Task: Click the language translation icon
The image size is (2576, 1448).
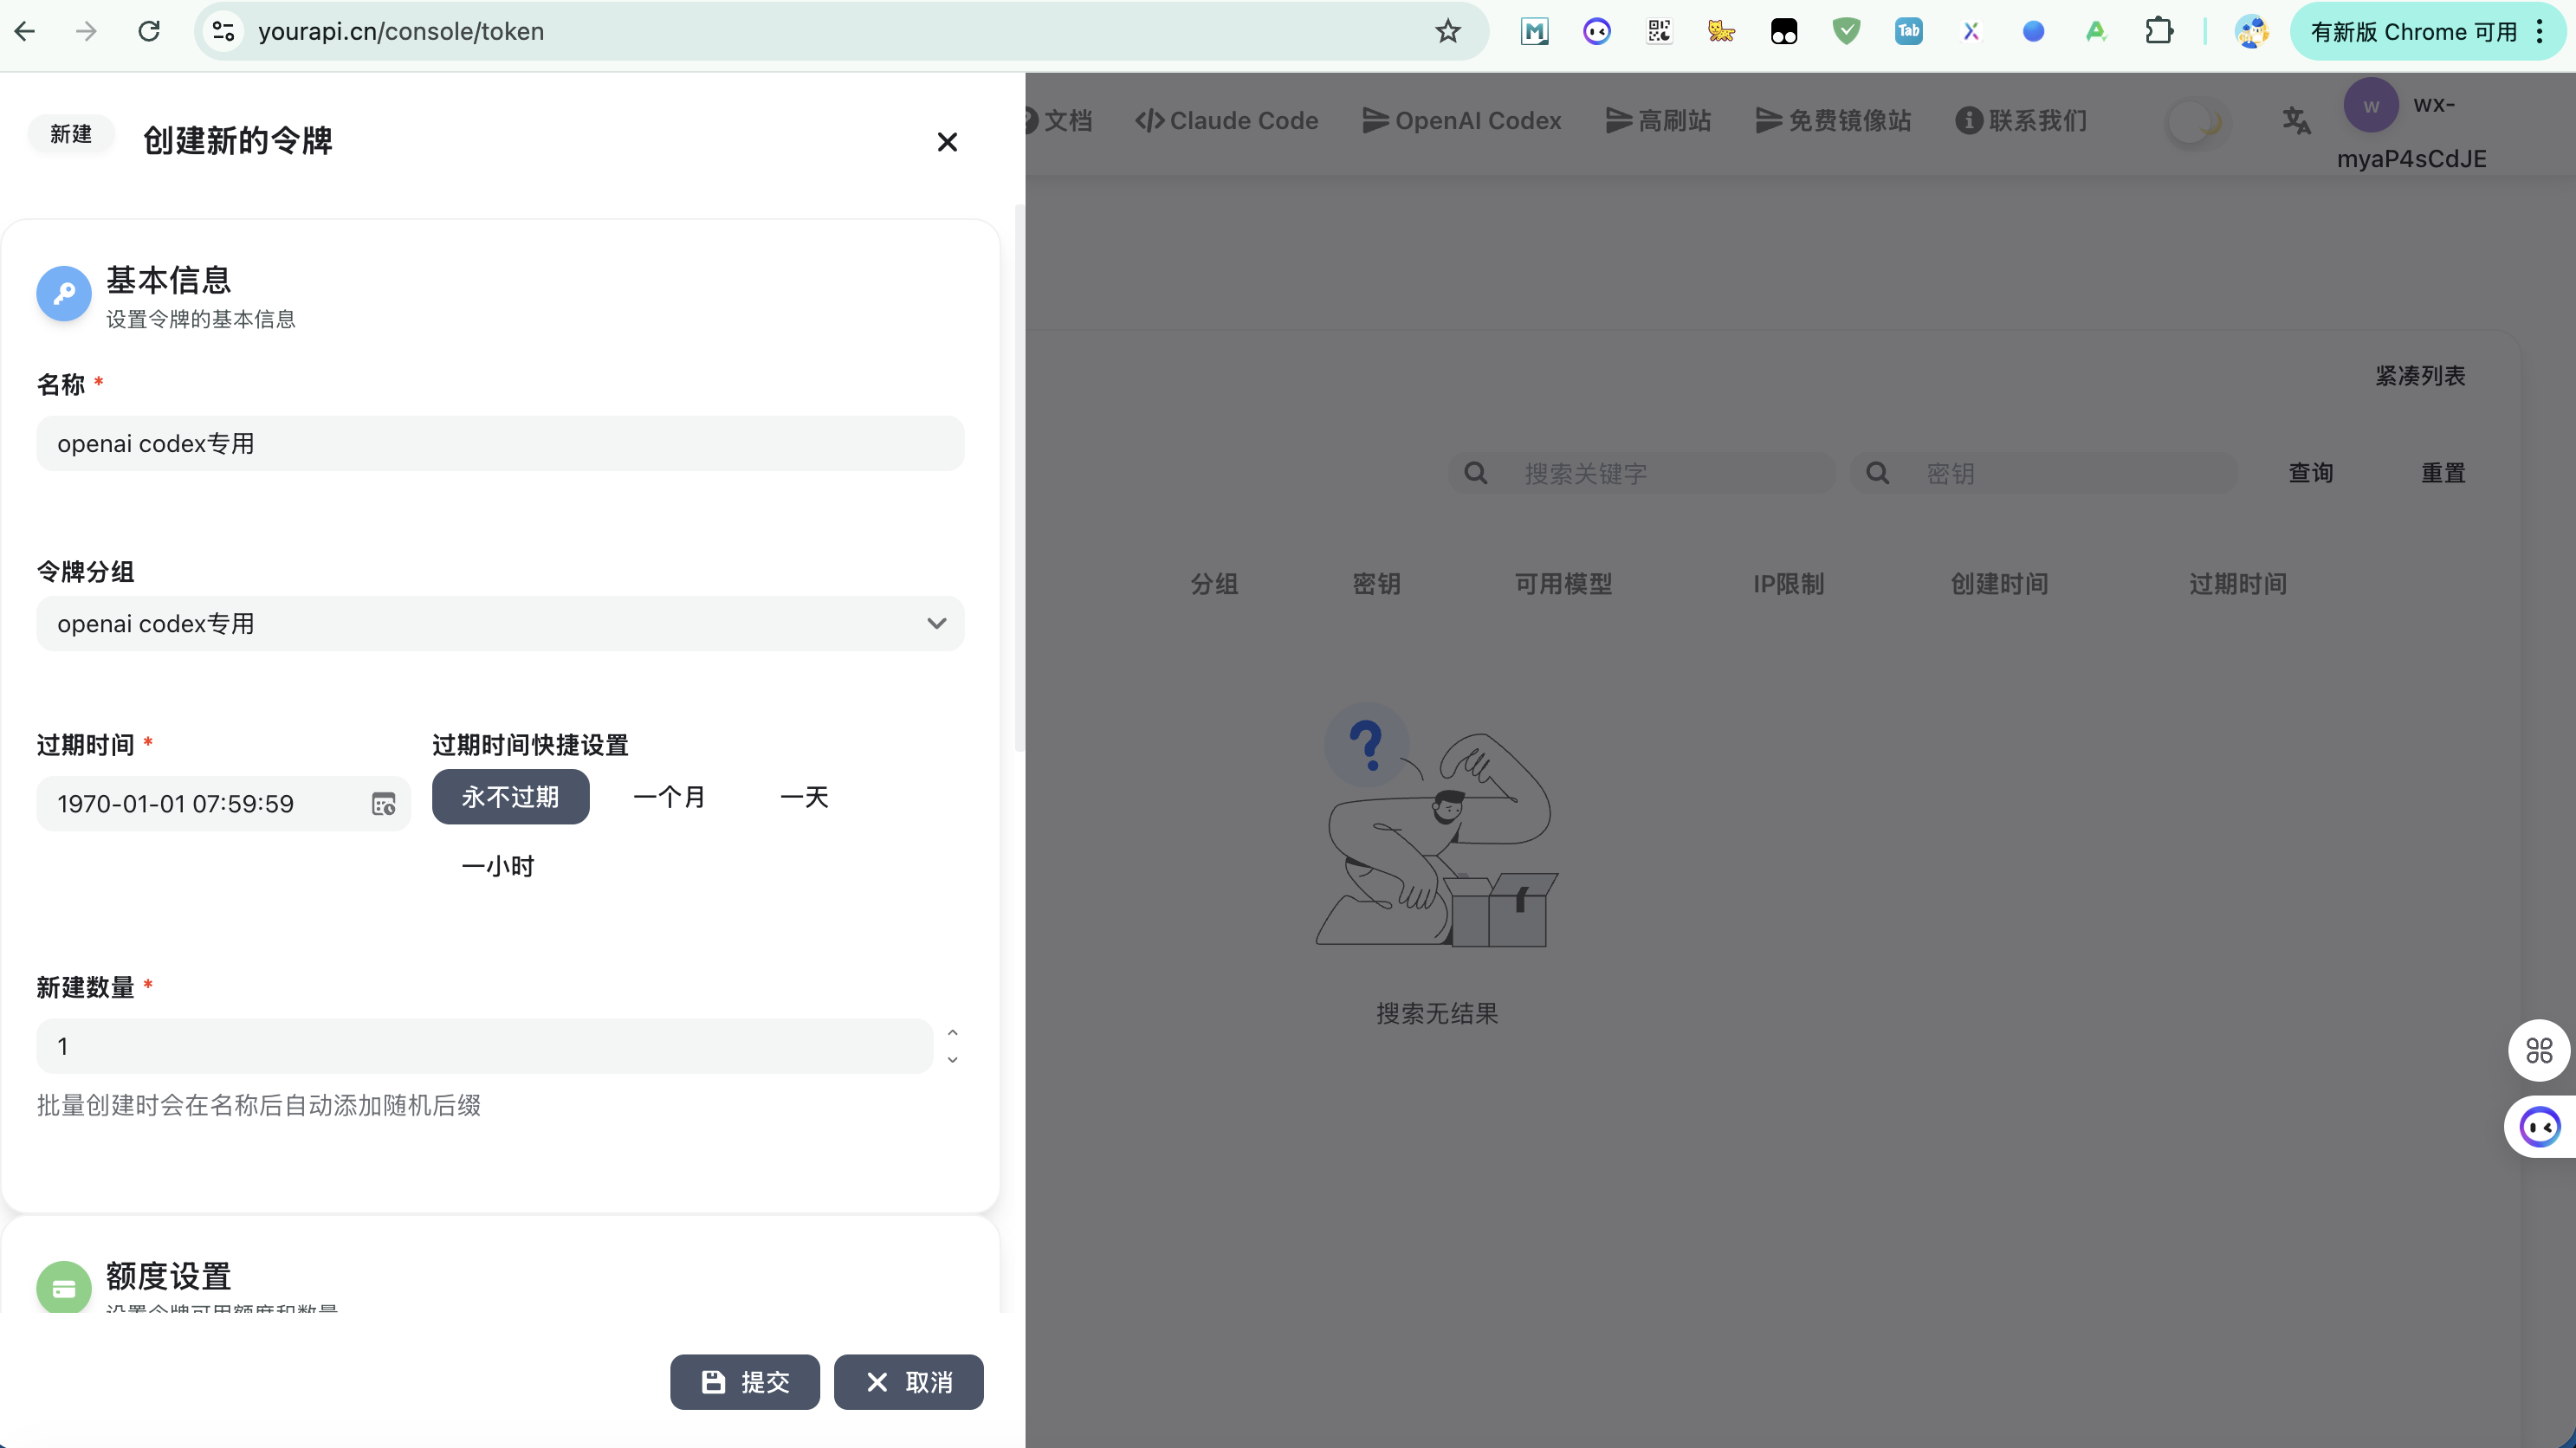Action: [x=2296, y=121]
